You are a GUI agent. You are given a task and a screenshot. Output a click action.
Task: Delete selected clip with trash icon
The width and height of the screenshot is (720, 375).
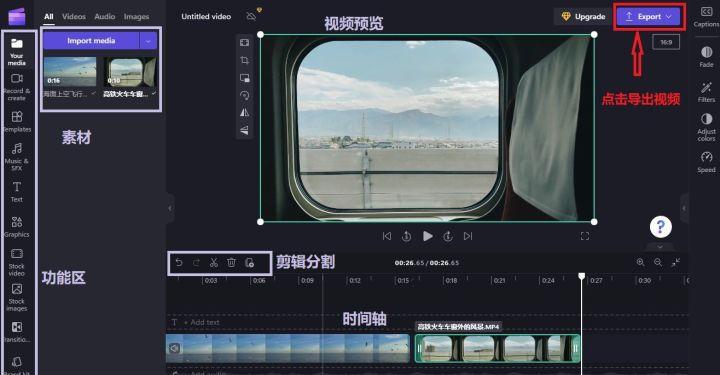[231, 263]
